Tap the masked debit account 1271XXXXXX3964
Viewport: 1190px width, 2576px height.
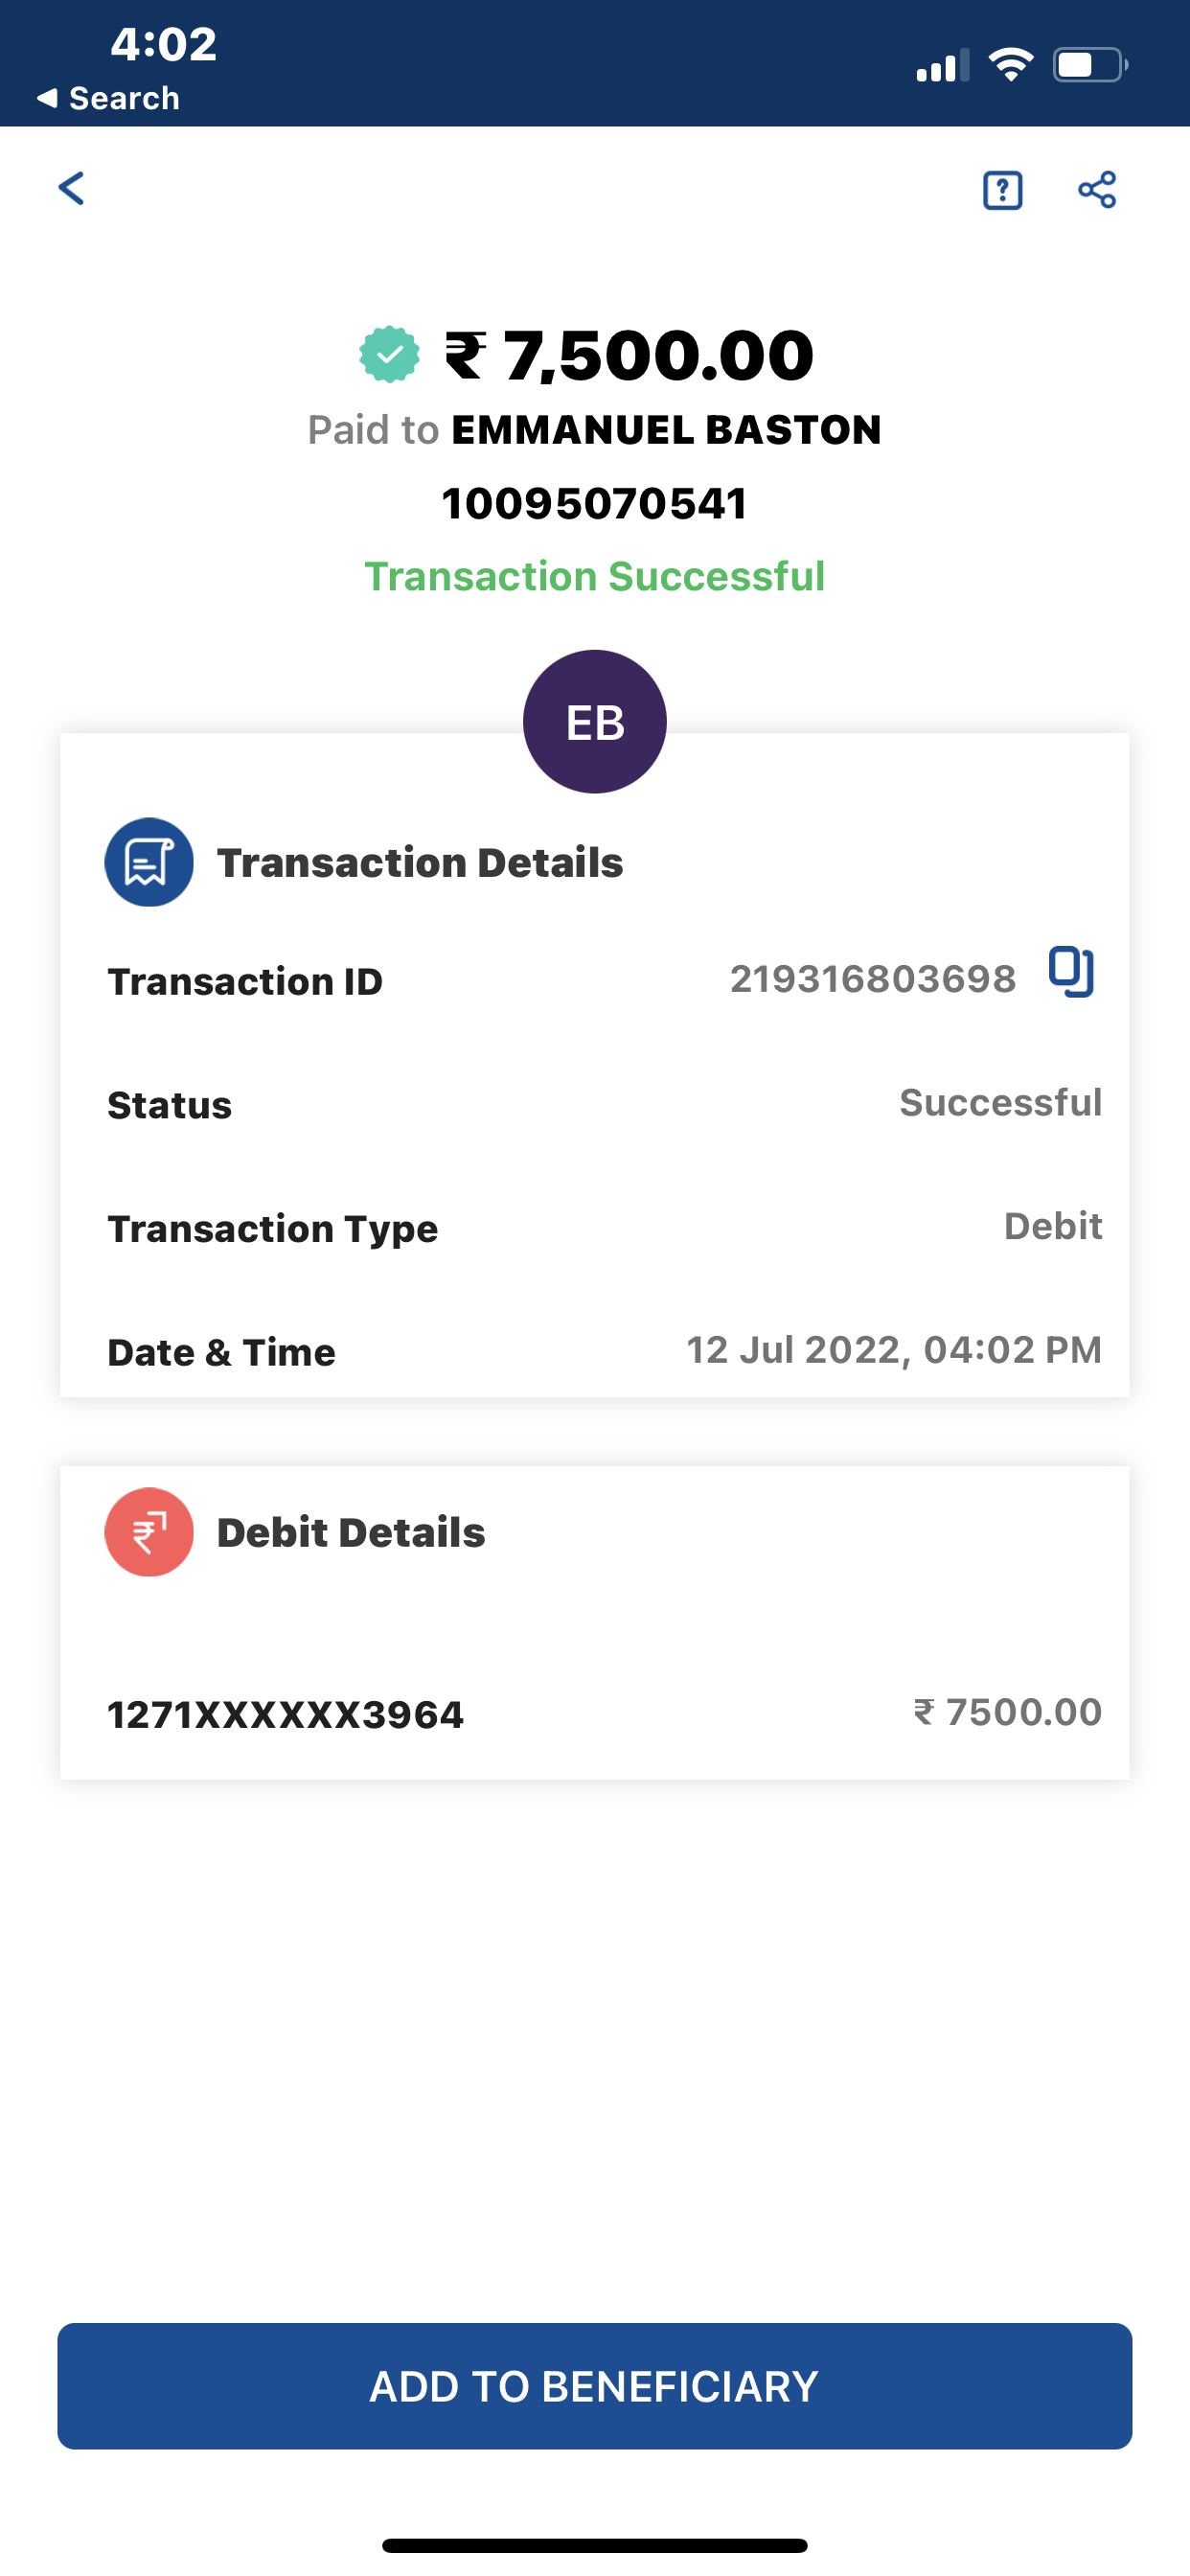(x=286, y=1715)
